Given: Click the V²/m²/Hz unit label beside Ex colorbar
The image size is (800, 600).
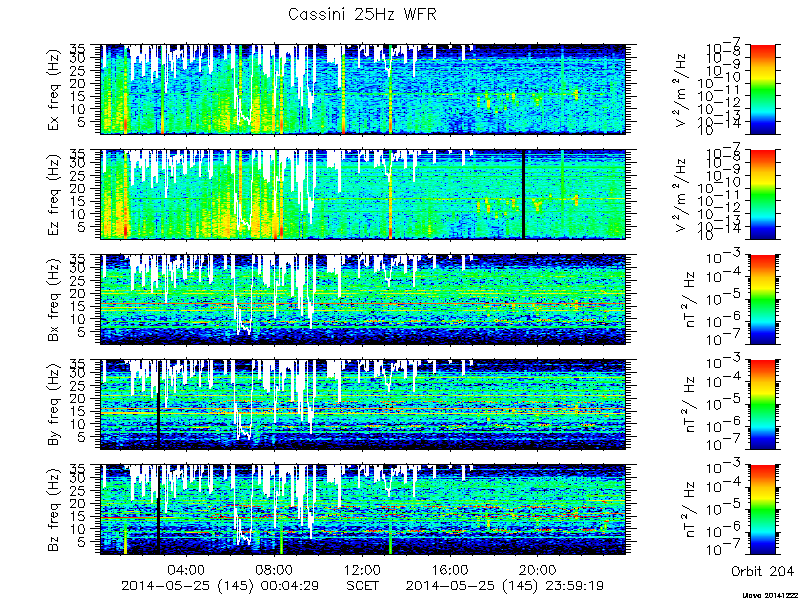Looking at the screenshot, I should (x=682, y=89).
